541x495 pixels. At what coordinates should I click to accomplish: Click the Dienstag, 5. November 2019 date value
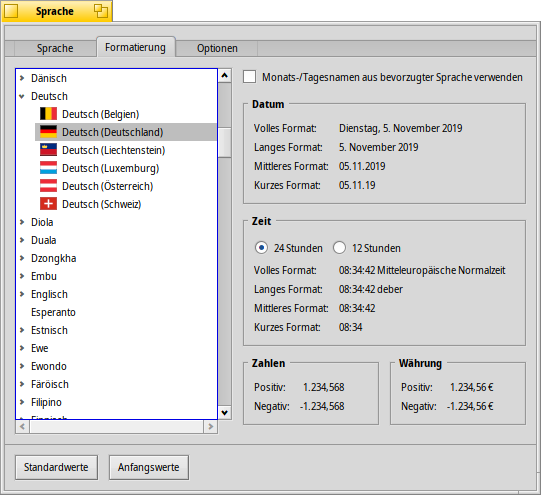400,128
